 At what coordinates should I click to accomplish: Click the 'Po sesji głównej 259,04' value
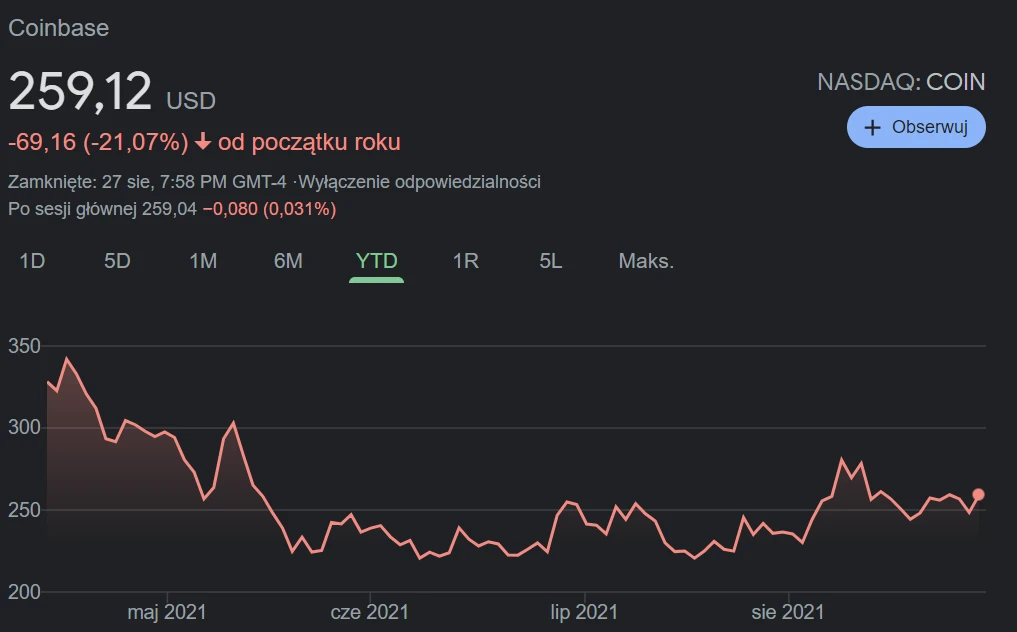(x=102, y=209)
